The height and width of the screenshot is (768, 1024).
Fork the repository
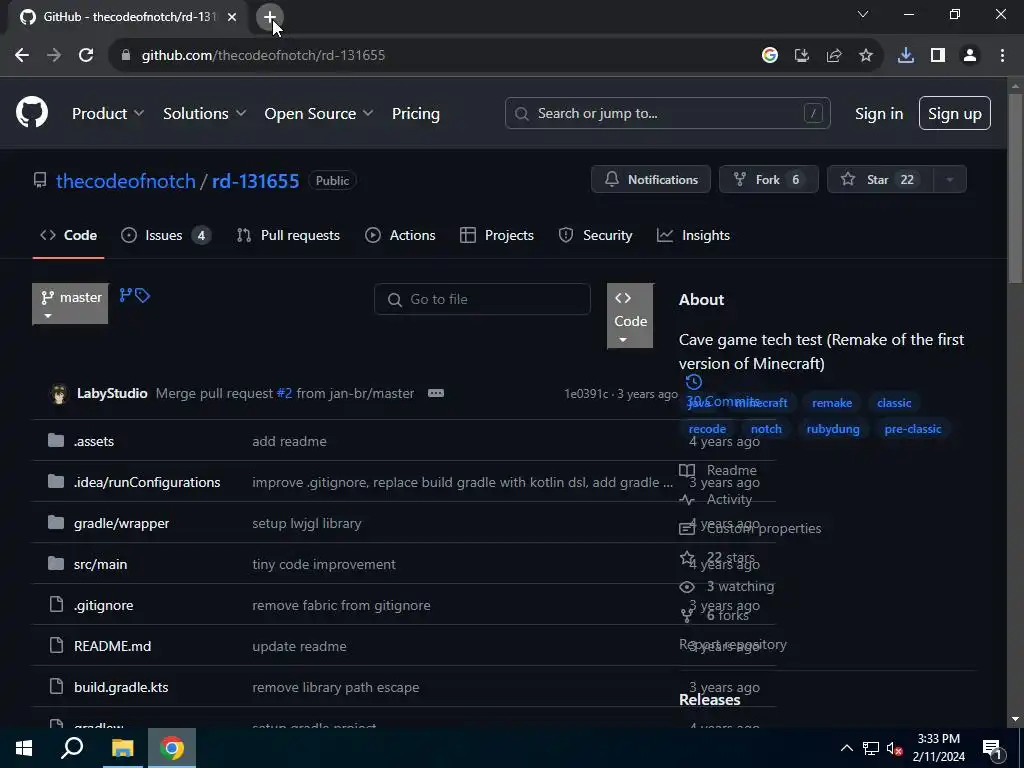click(769, 180)
